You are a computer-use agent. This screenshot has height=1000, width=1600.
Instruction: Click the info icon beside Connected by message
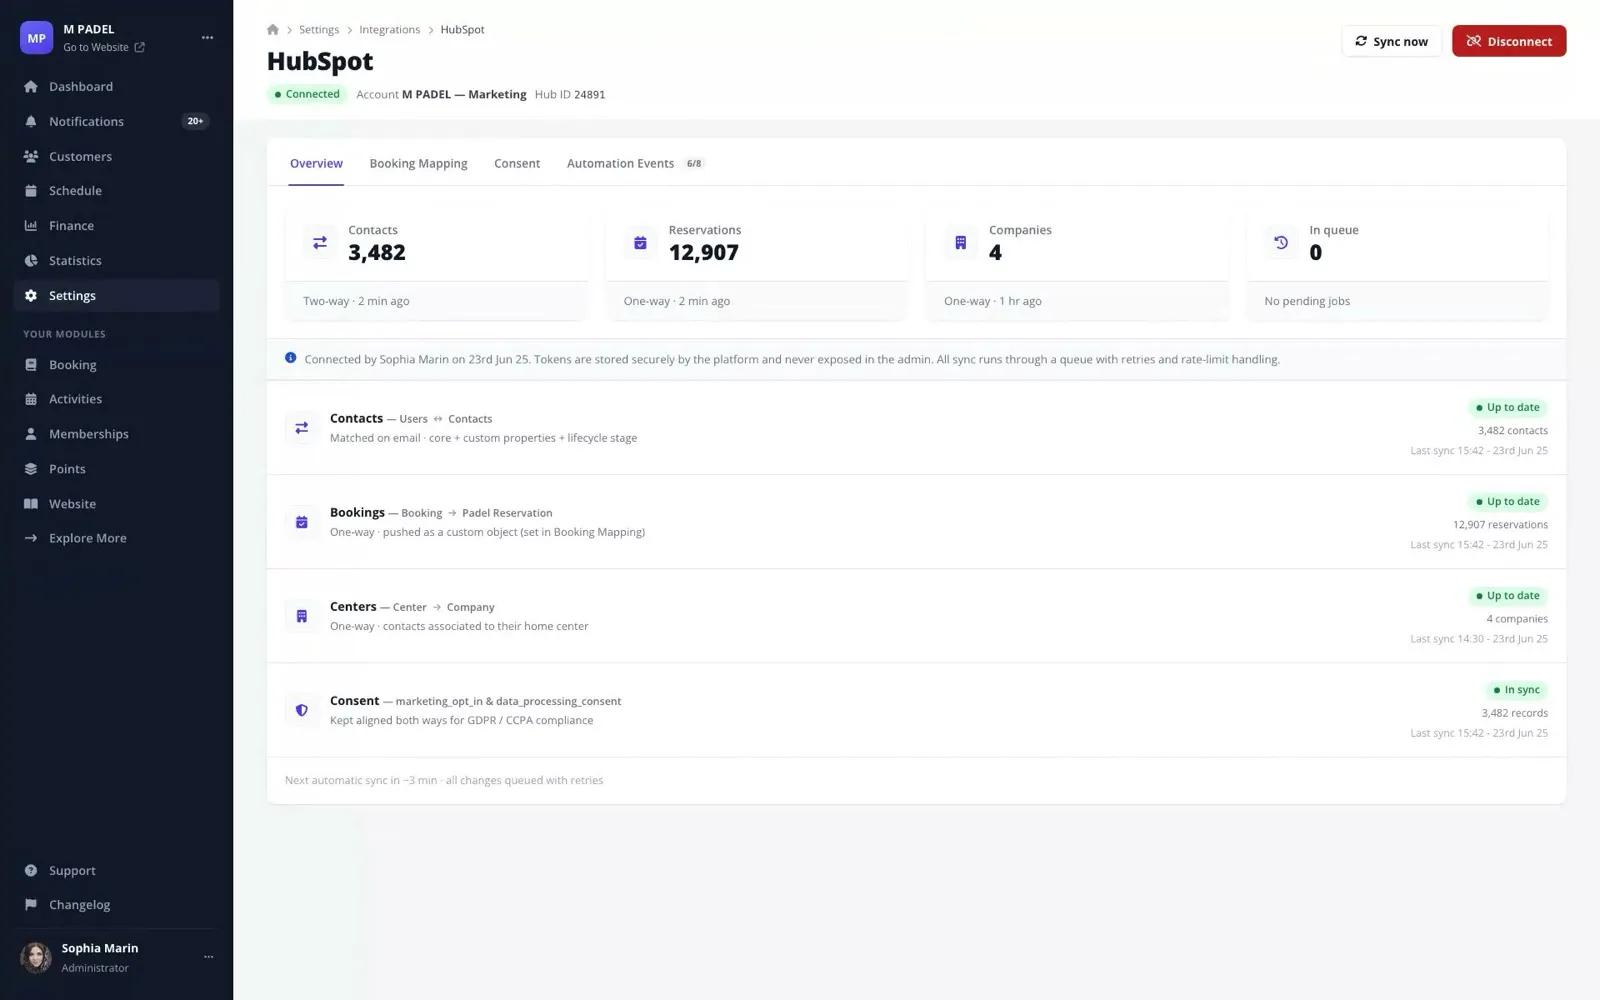(291, 358)
